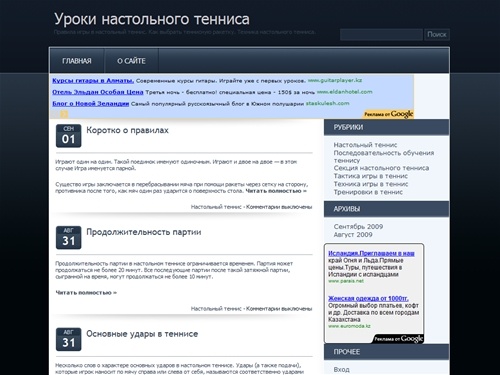Select Тактика игры в теннис category

[371, 176]
